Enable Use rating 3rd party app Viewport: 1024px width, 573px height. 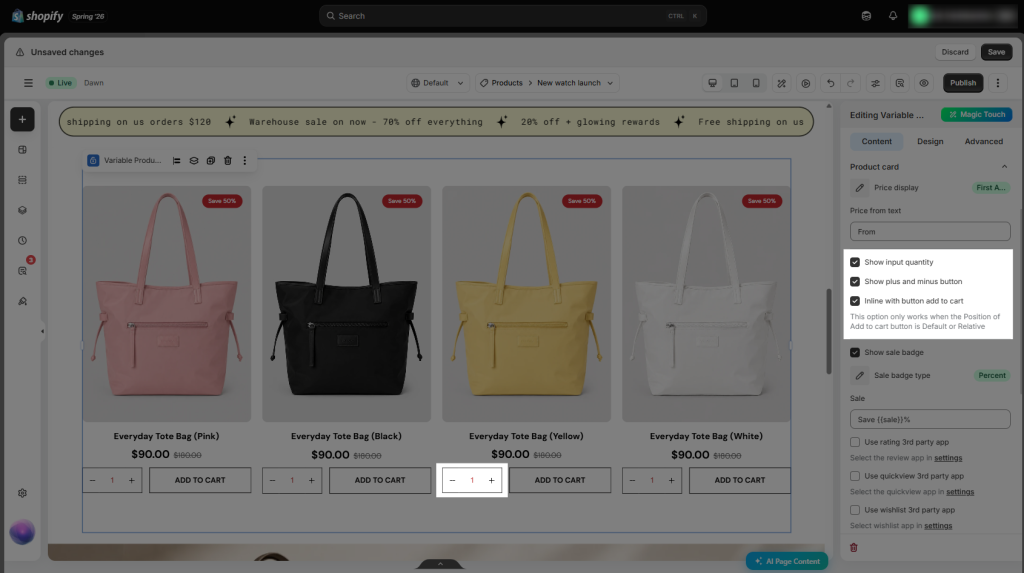coord(855,442)
